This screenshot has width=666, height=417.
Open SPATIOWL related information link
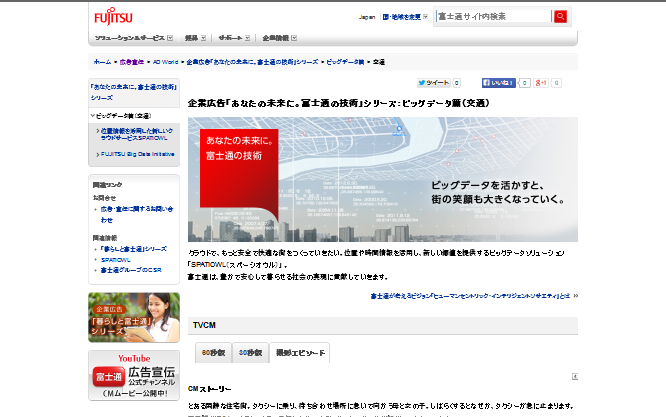(x=116, y=260)
